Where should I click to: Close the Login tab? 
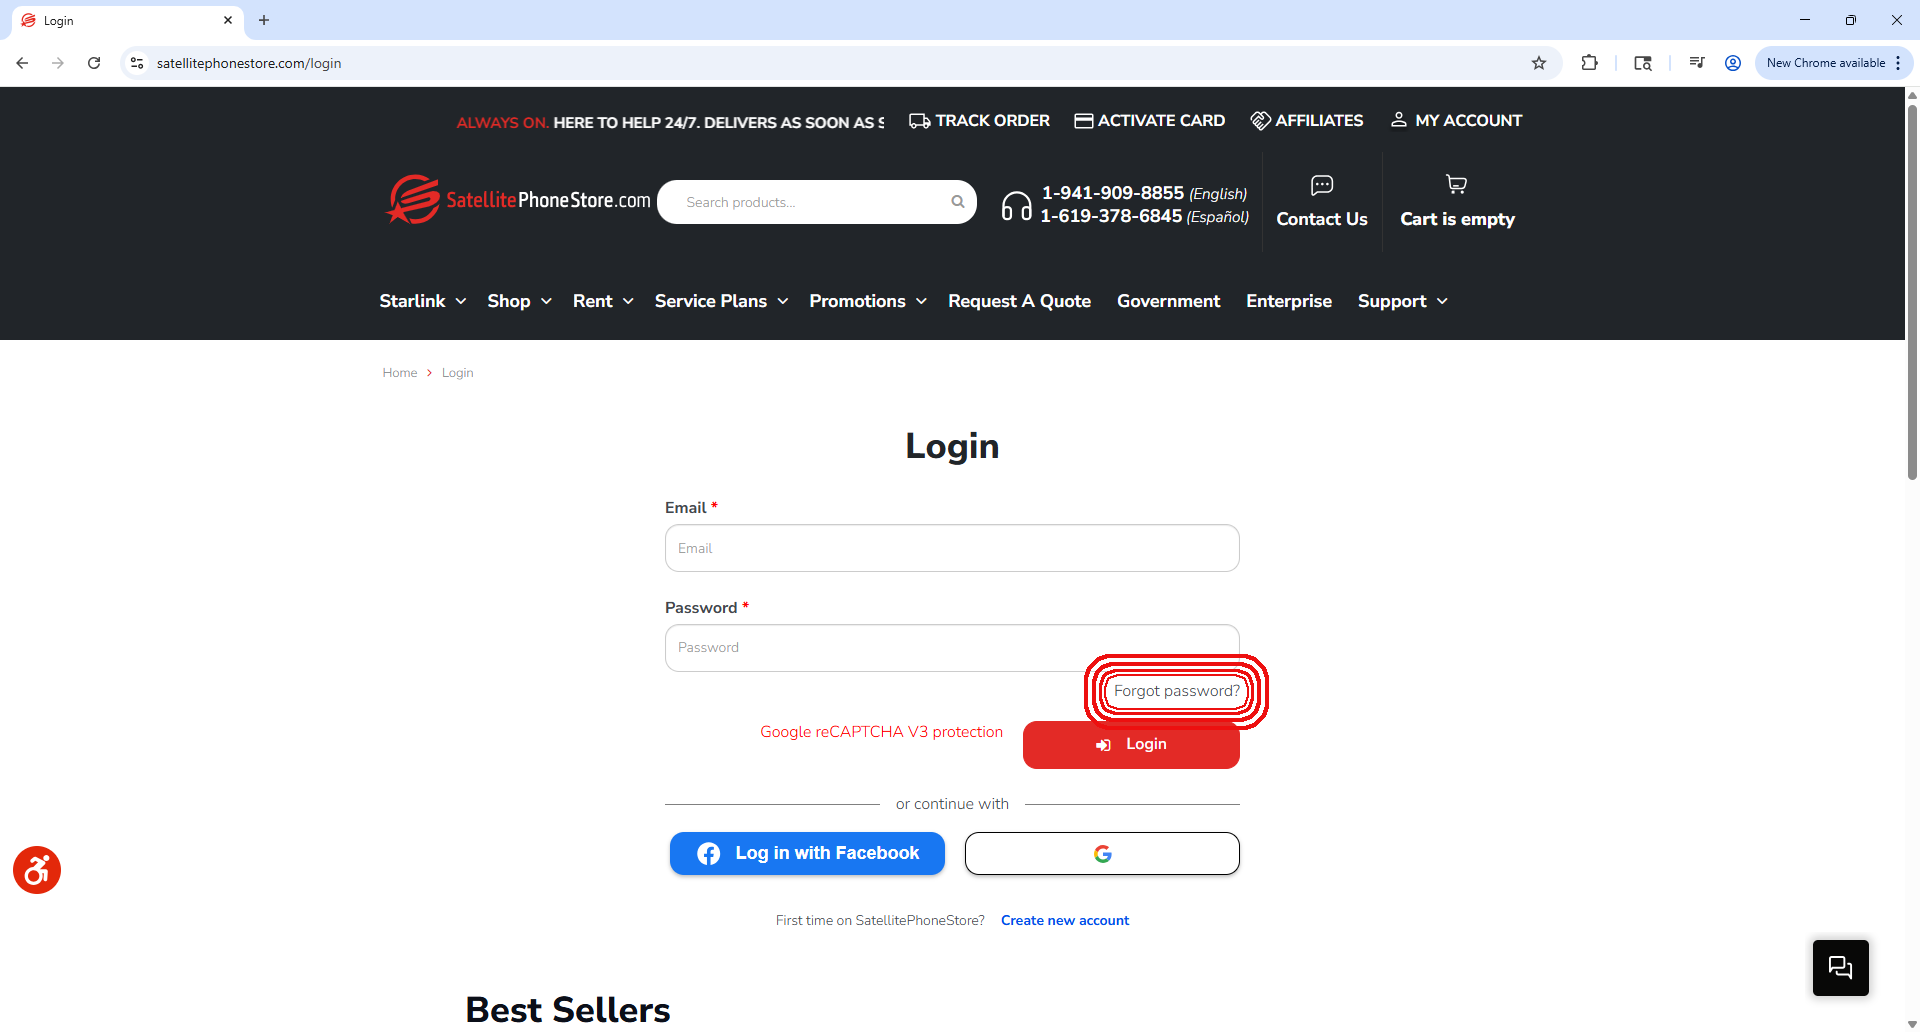[x=228, y=20]
